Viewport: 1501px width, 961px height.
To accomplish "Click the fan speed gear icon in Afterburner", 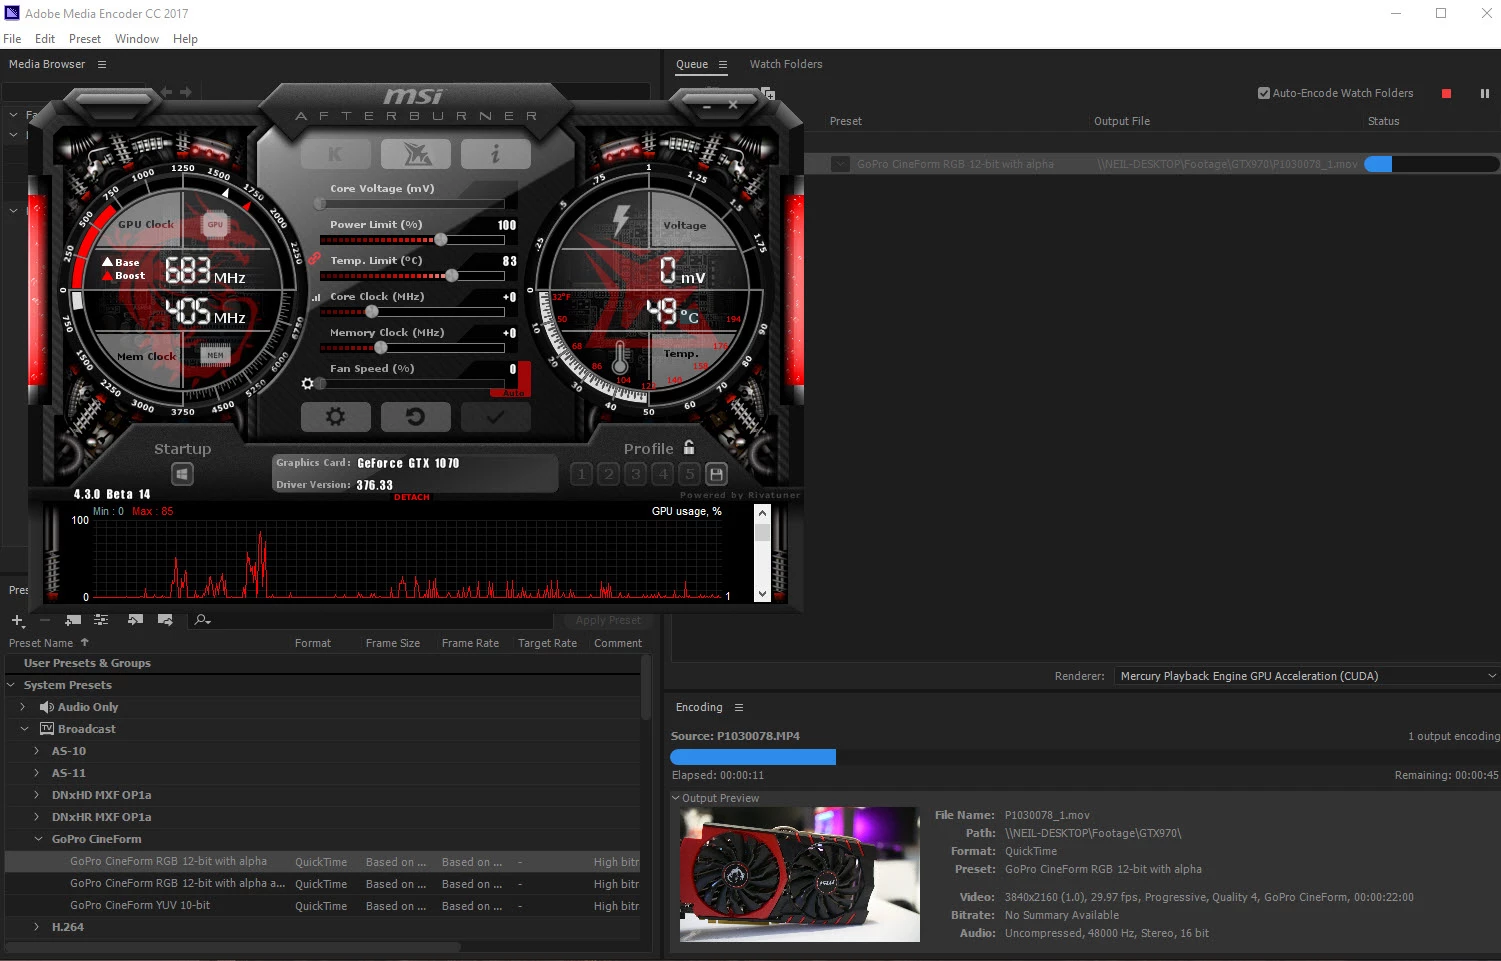I will click(x=308, y=384).
